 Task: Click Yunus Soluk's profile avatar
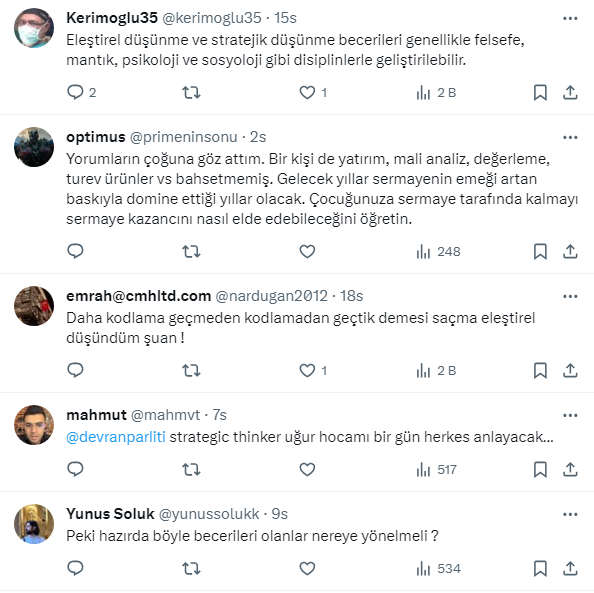click(34, 524)
